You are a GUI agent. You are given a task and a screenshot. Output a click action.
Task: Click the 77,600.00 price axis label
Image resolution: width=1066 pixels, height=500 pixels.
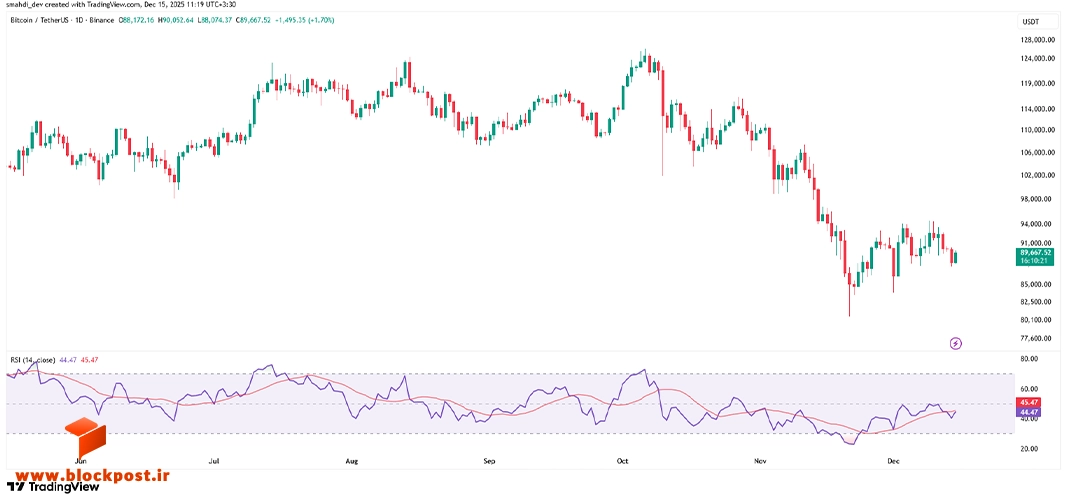pyautogui.click(x=1037, y=339)
